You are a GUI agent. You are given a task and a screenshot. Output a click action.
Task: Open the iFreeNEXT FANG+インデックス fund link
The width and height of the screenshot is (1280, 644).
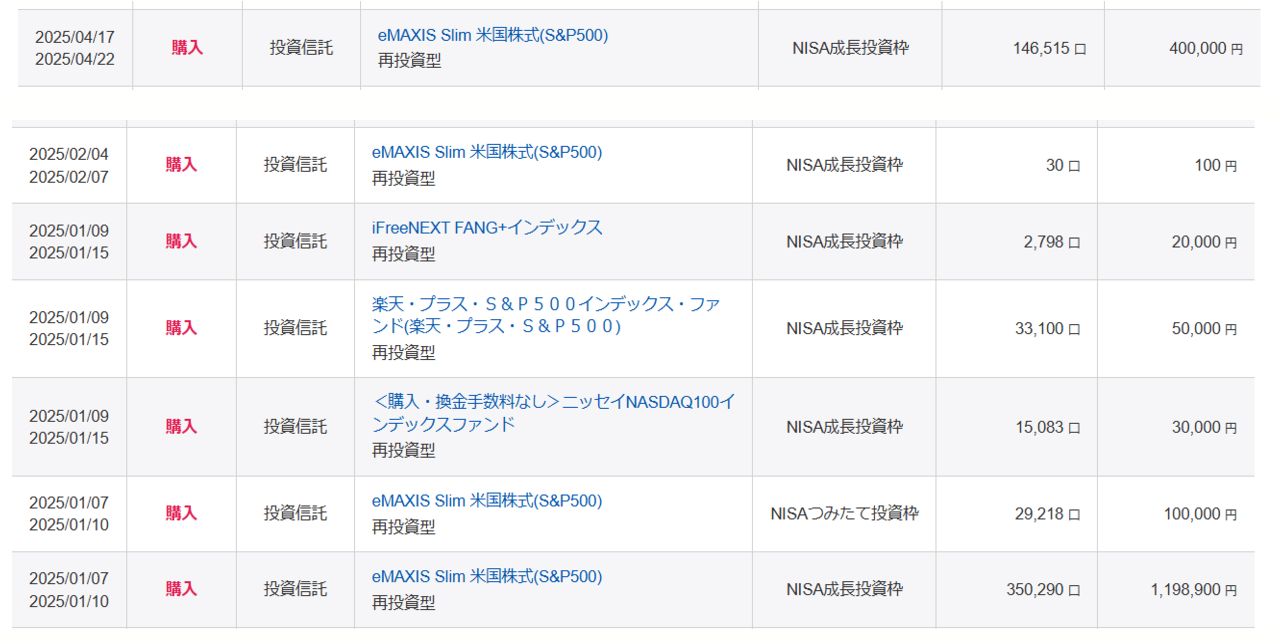tap(486, 228)
